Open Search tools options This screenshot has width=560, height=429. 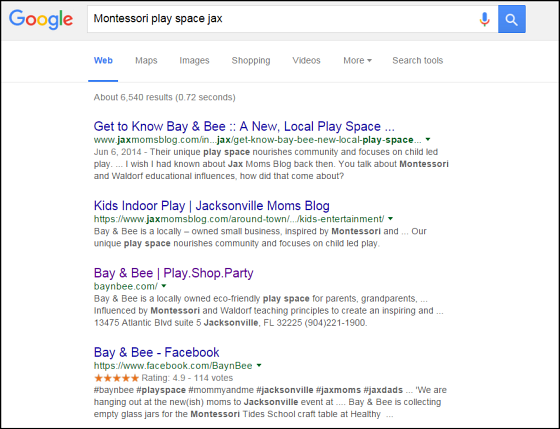pyautogui.click(x=418, y=60)
